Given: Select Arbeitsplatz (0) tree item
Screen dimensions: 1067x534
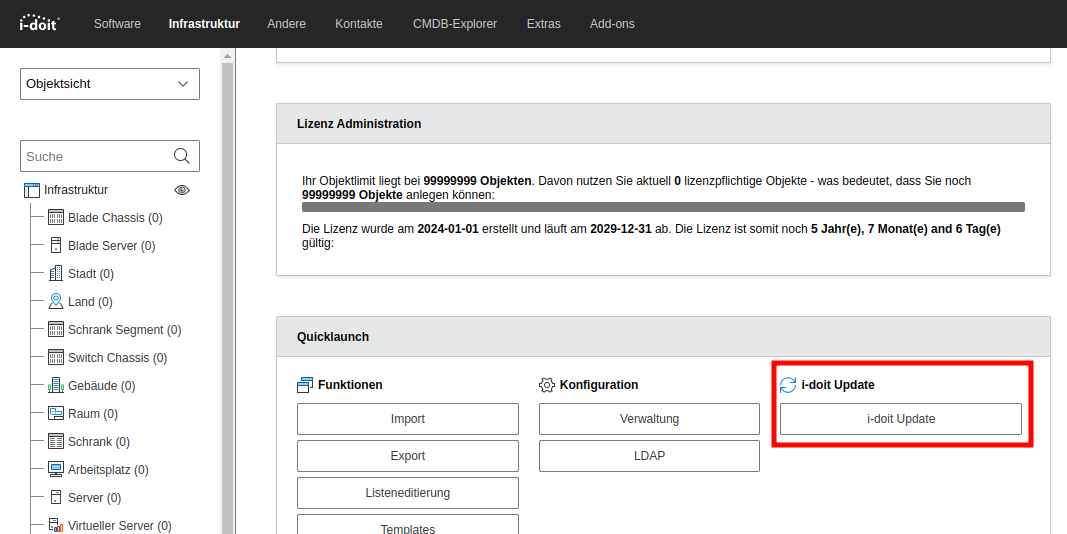Looking at the screenshot, I should (108, 469).
